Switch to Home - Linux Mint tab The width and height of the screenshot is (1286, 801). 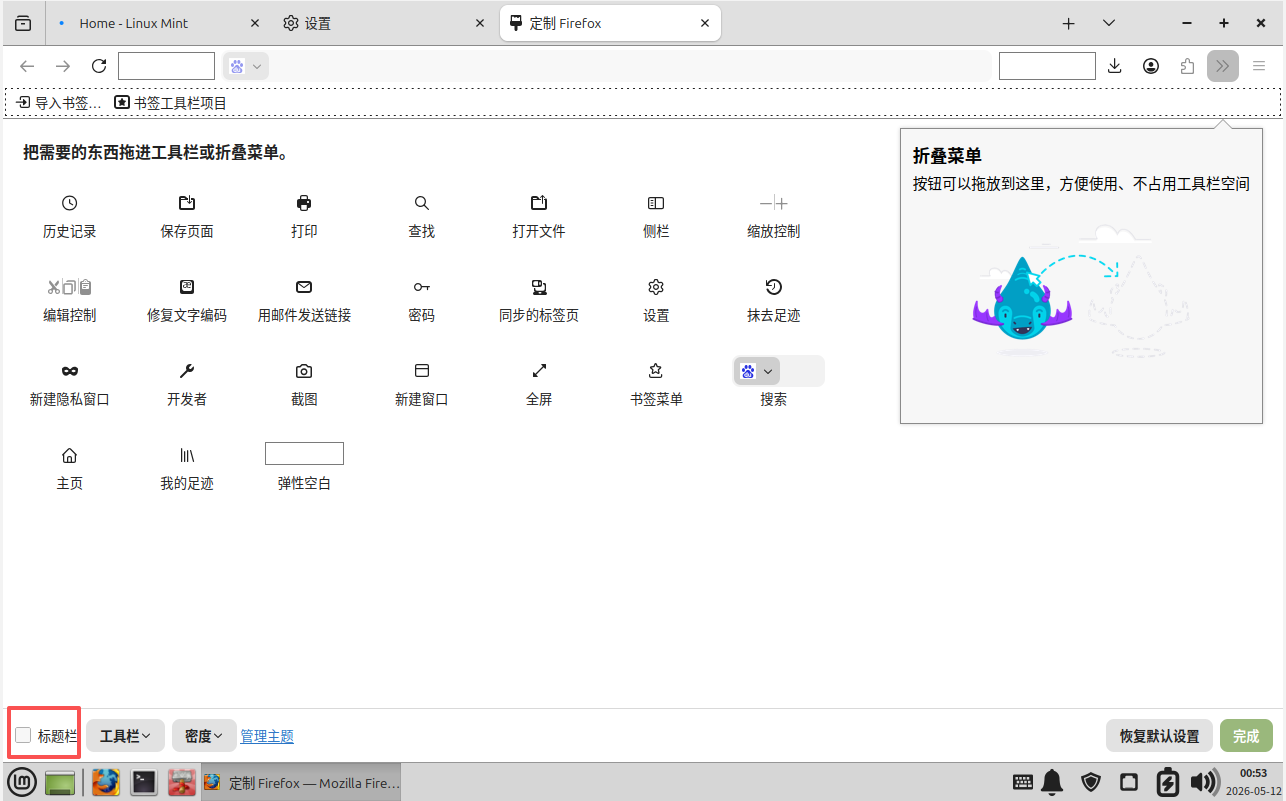click(159, 23)
